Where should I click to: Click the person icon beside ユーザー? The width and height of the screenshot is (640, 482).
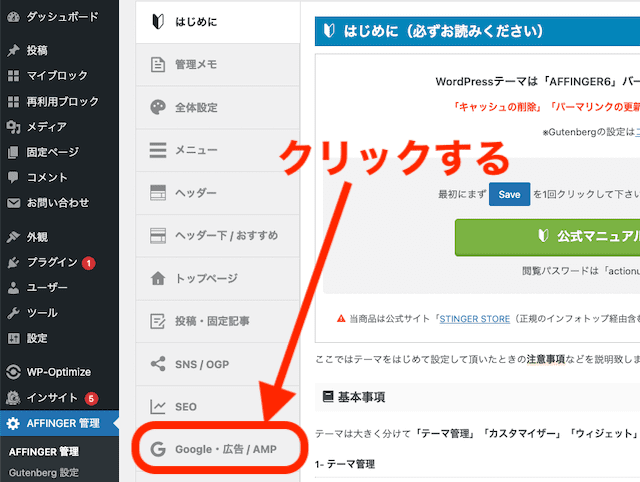point(13,288)
